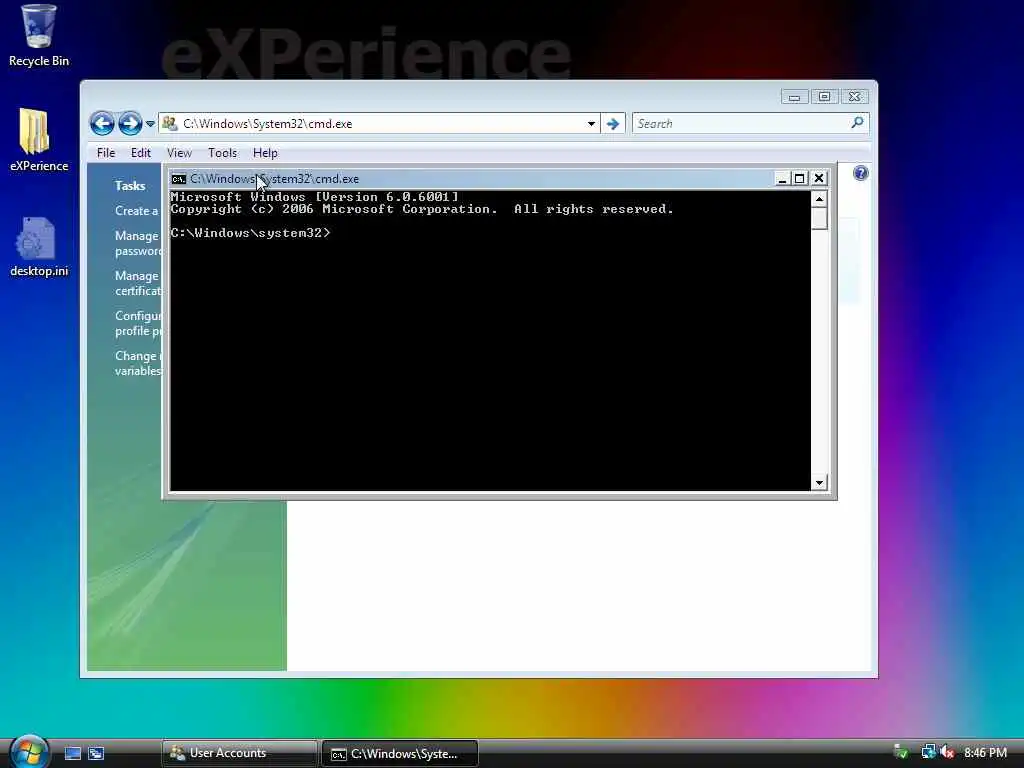Image resolution: width=1024 pixels, height=768 pixels.
Task: Open the Windows Start orb
Action: (x=29, y=752)
